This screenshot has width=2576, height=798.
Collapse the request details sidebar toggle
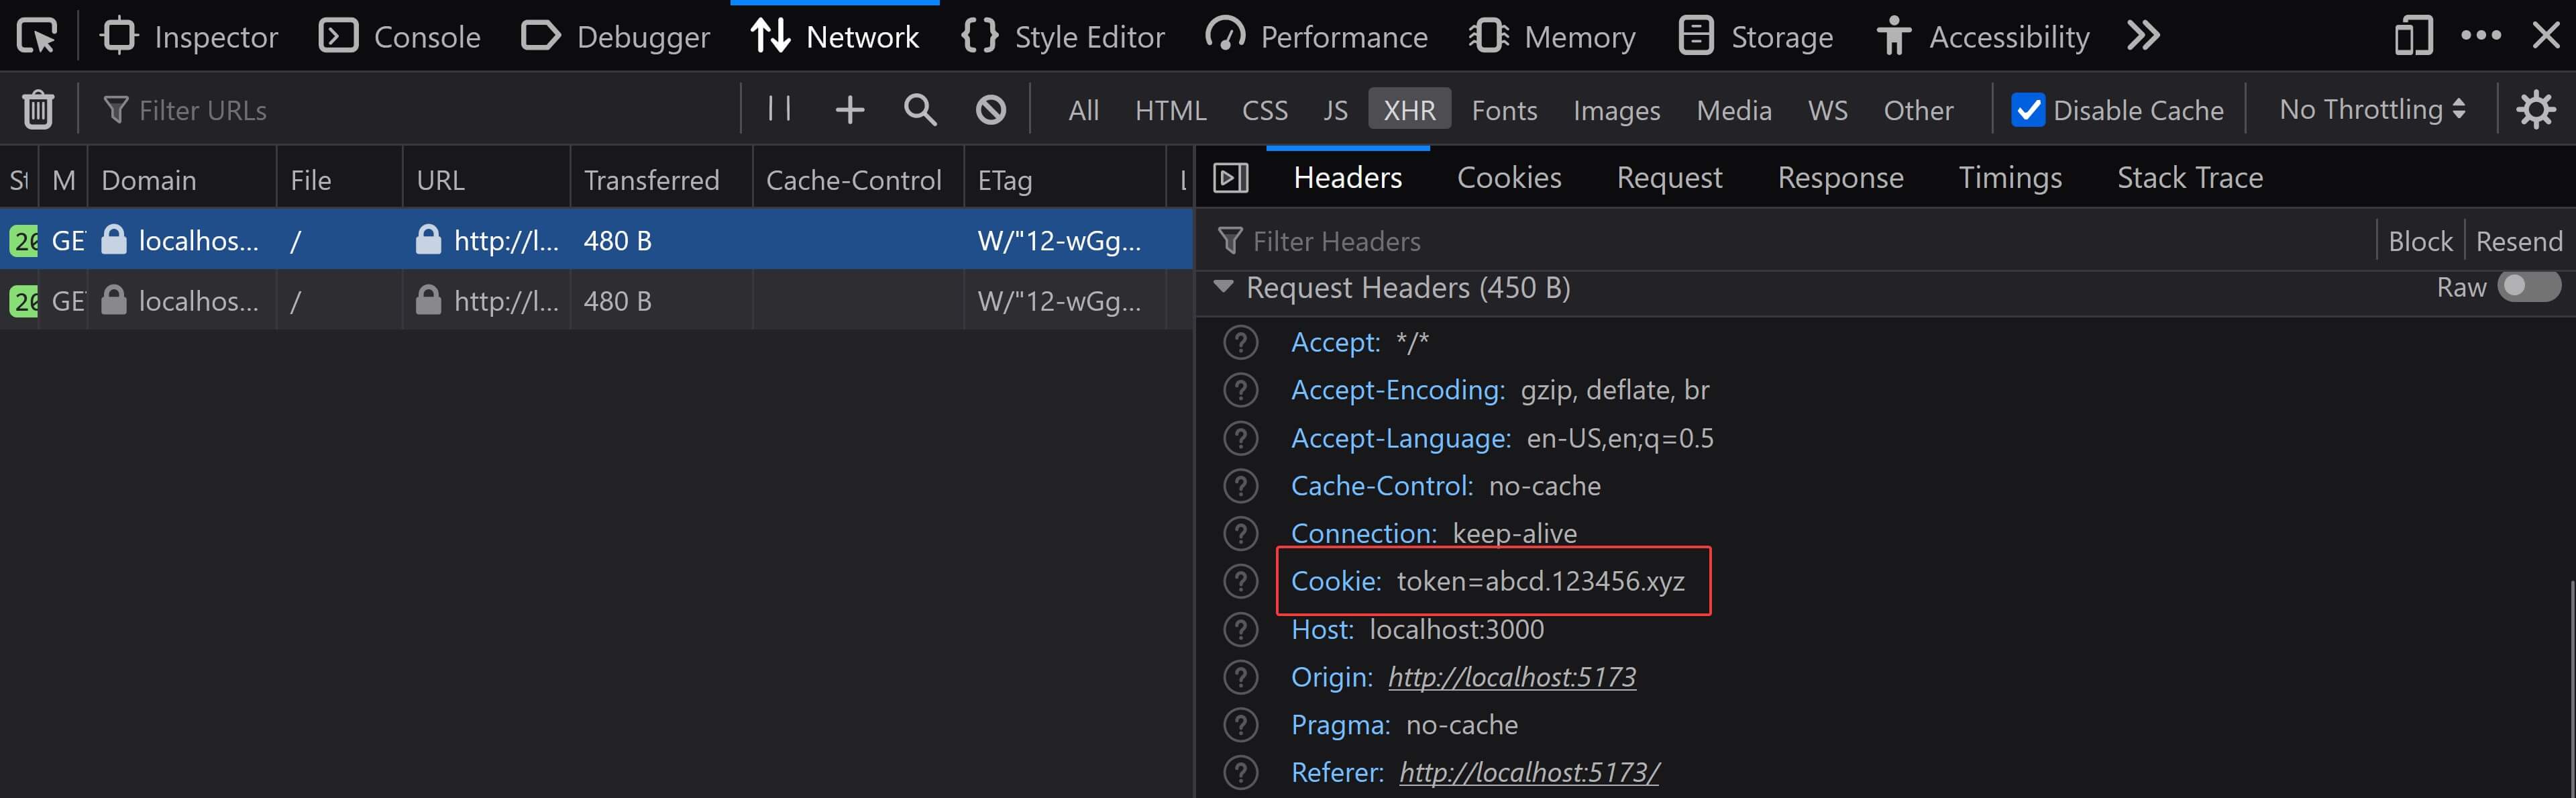click(1230, 178)
